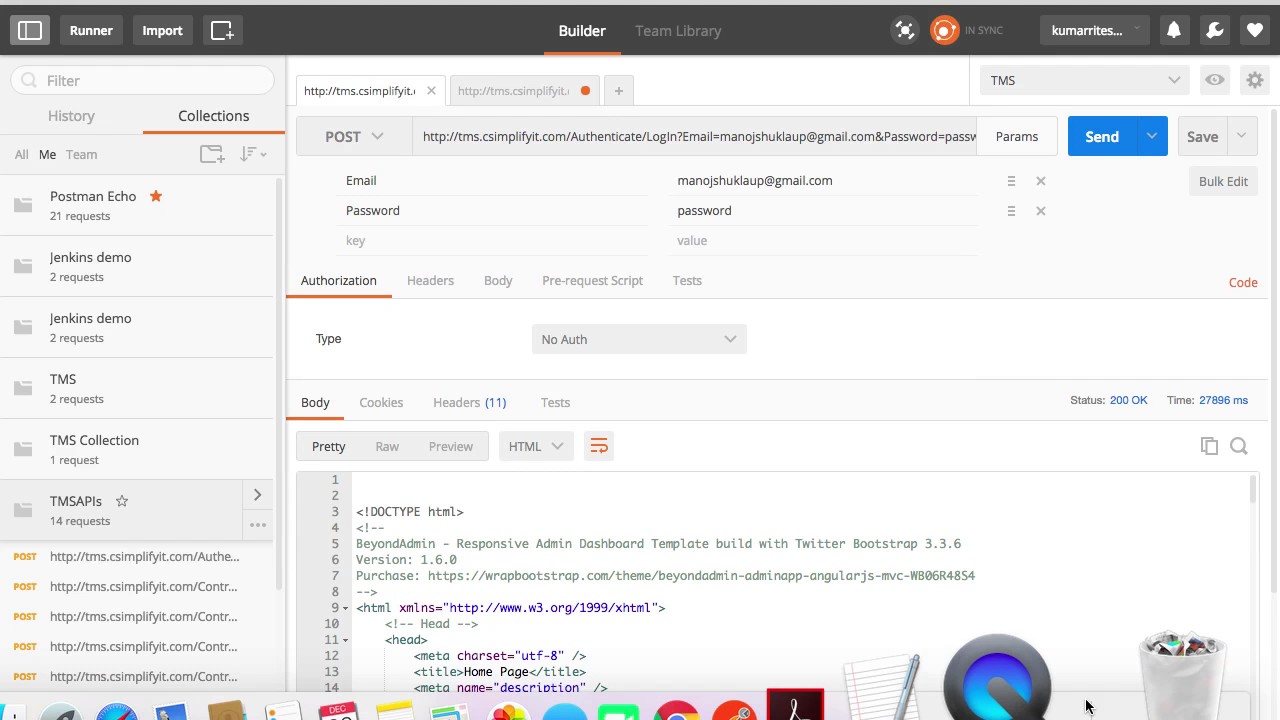1280x720 pixels.
Task: Open Bulk Edit for parameters
Action: [1223, 181]
